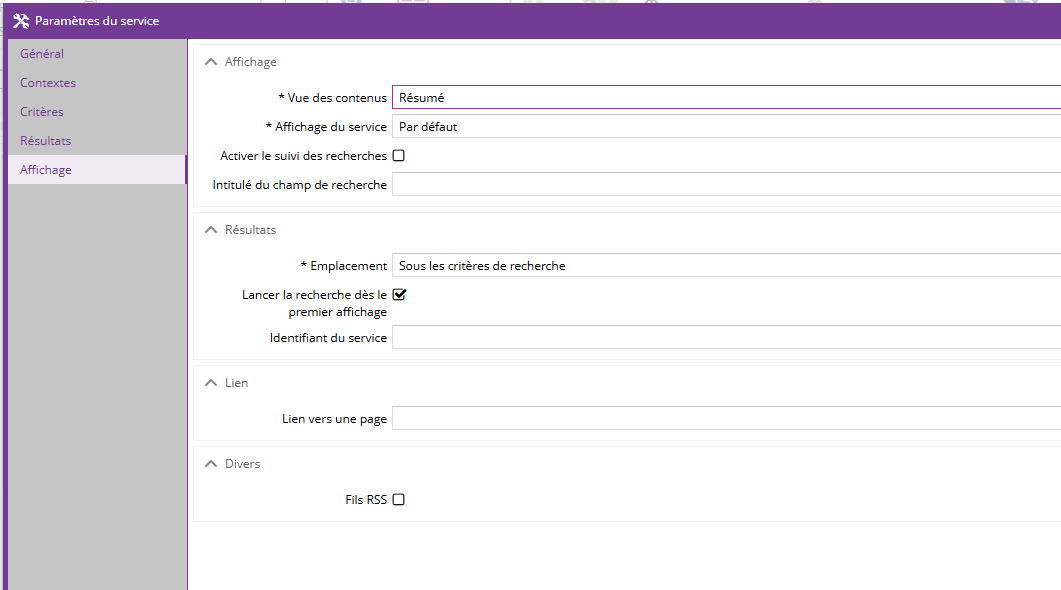
Task: Click the 'Lien vers une page' field
Action: [x=725, y=419]
